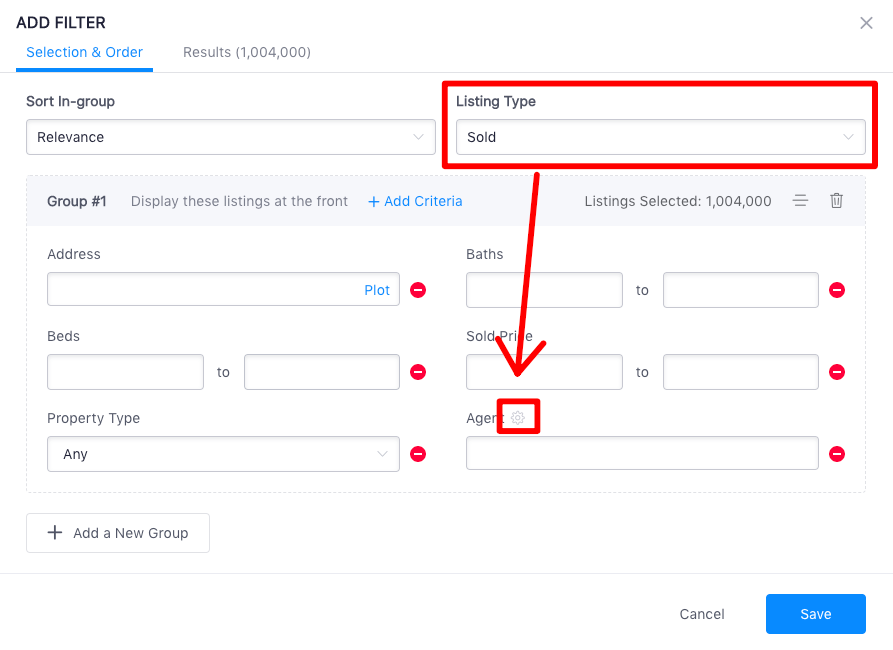
Task: Remove the Agent criteria row
Action: click(837, 454)
